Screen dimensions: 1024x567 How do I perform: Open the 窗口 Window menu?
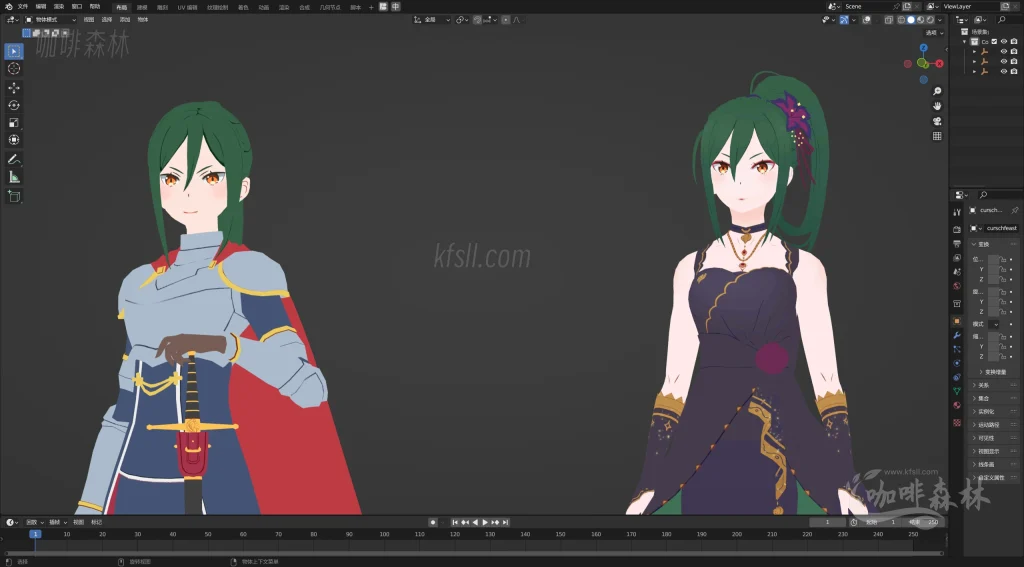coord(76,7)
